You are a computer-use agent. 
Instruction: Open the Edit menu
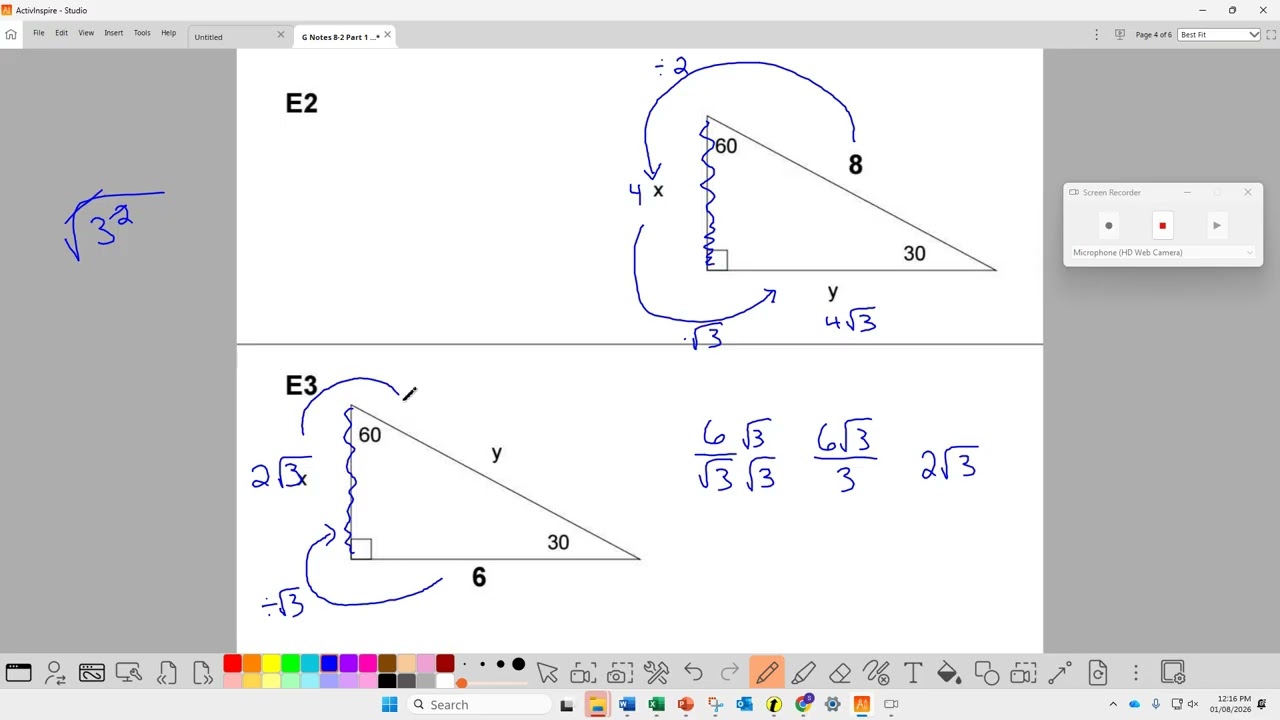[x=61, y=33]
